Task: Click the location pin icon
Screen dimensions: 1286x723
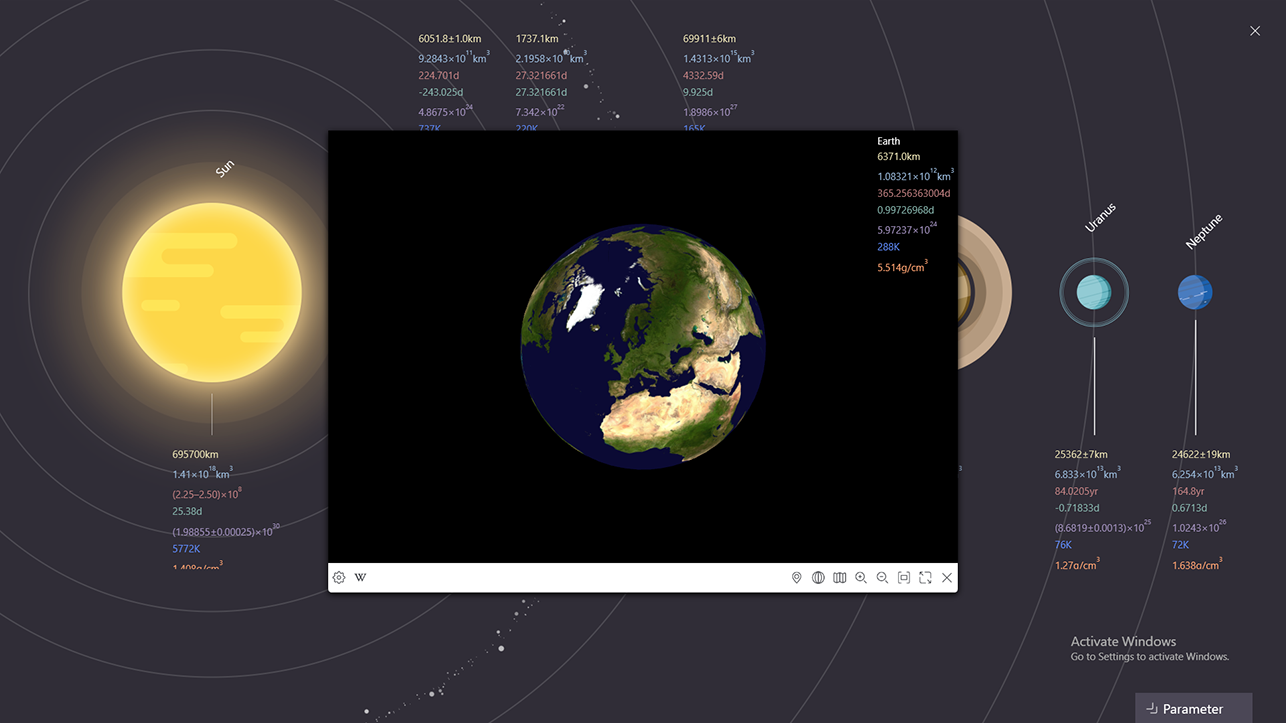Action: tap(797, 577)
